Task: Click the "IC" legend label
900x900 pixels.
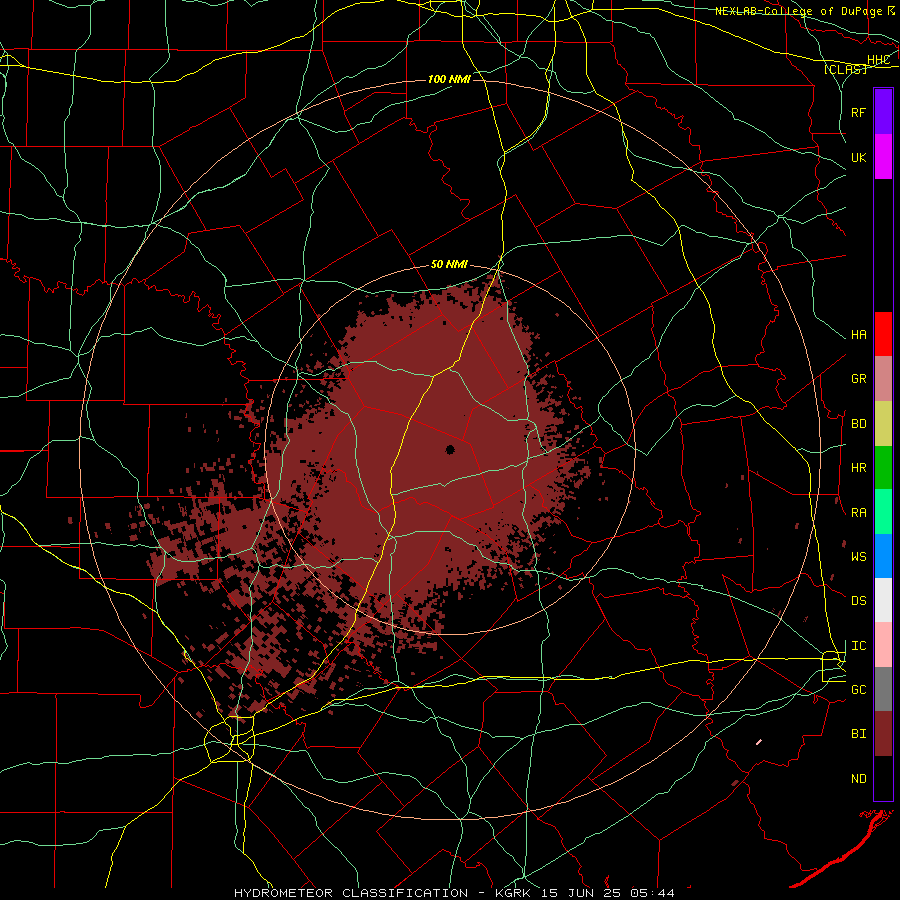Action: [858, 646]
